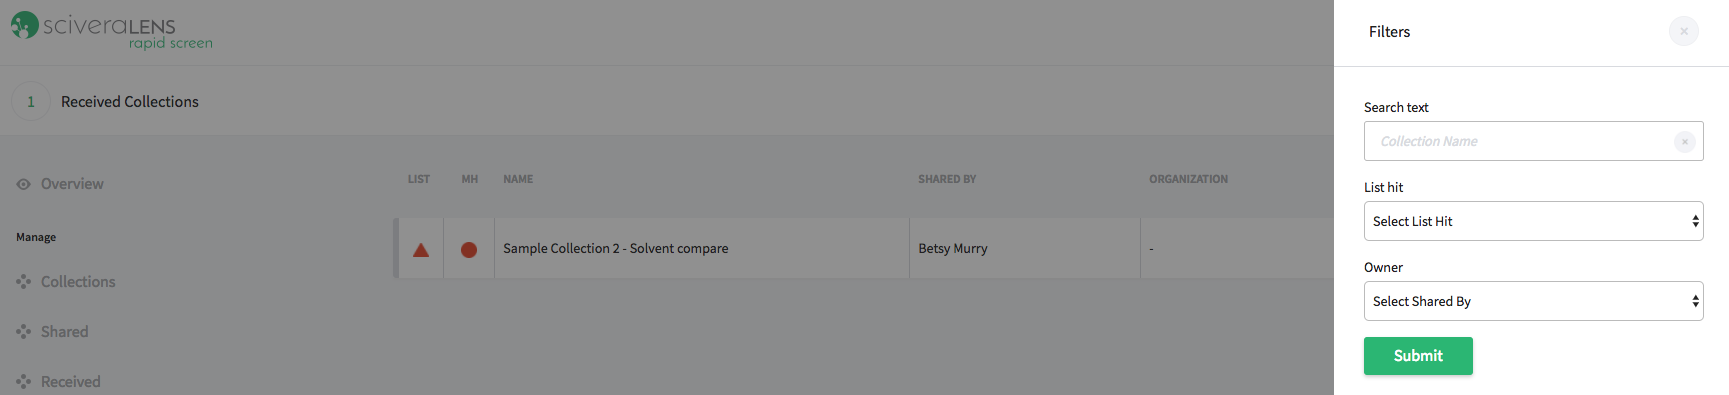Open Sample Collection 2 - Solvent compare
The image size is (1729, 395).
click(615, 248)
